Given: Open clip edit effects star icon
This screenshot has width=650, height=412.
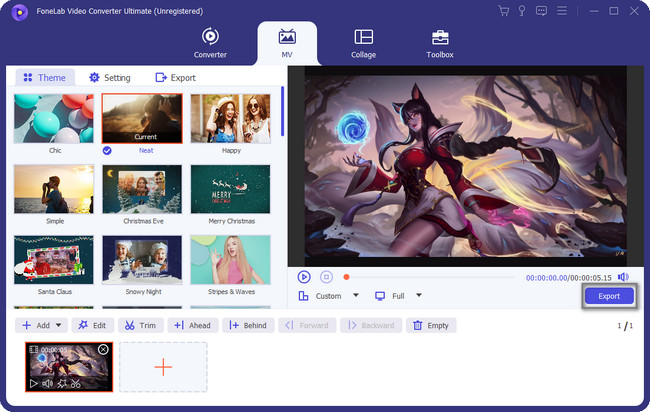Looking at the screenshot, I should click(x=62, y=384).
